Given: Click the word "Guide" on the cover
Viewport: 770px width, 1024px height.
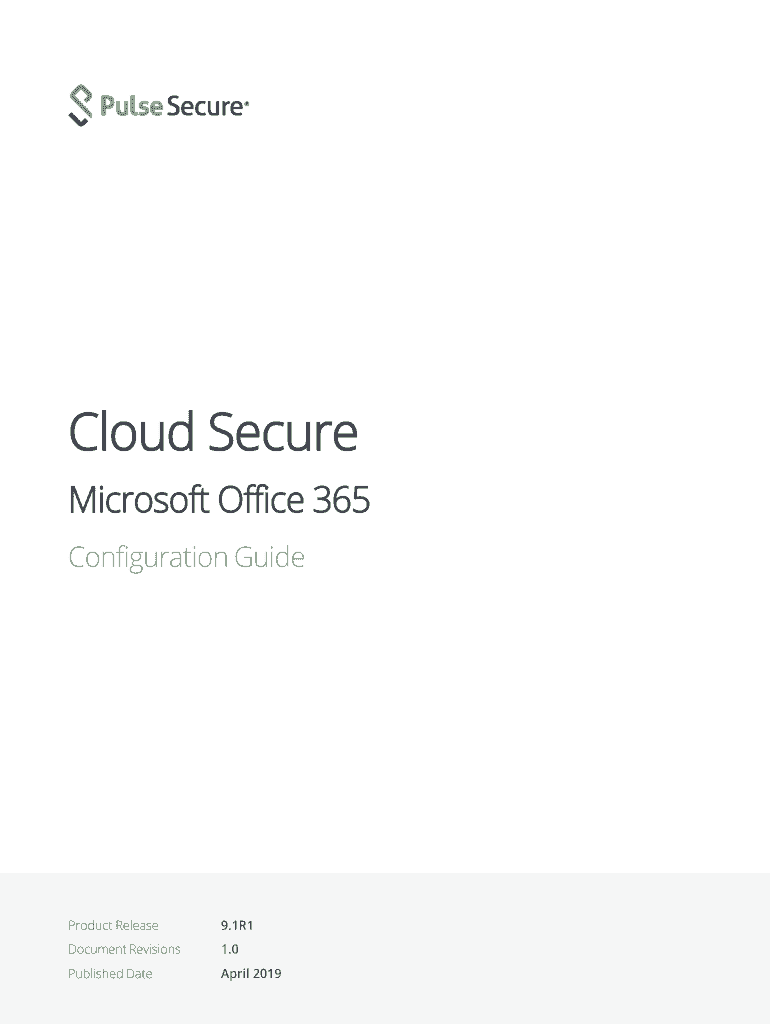Looking at the screenshot, I should click(x=270, y=557).
